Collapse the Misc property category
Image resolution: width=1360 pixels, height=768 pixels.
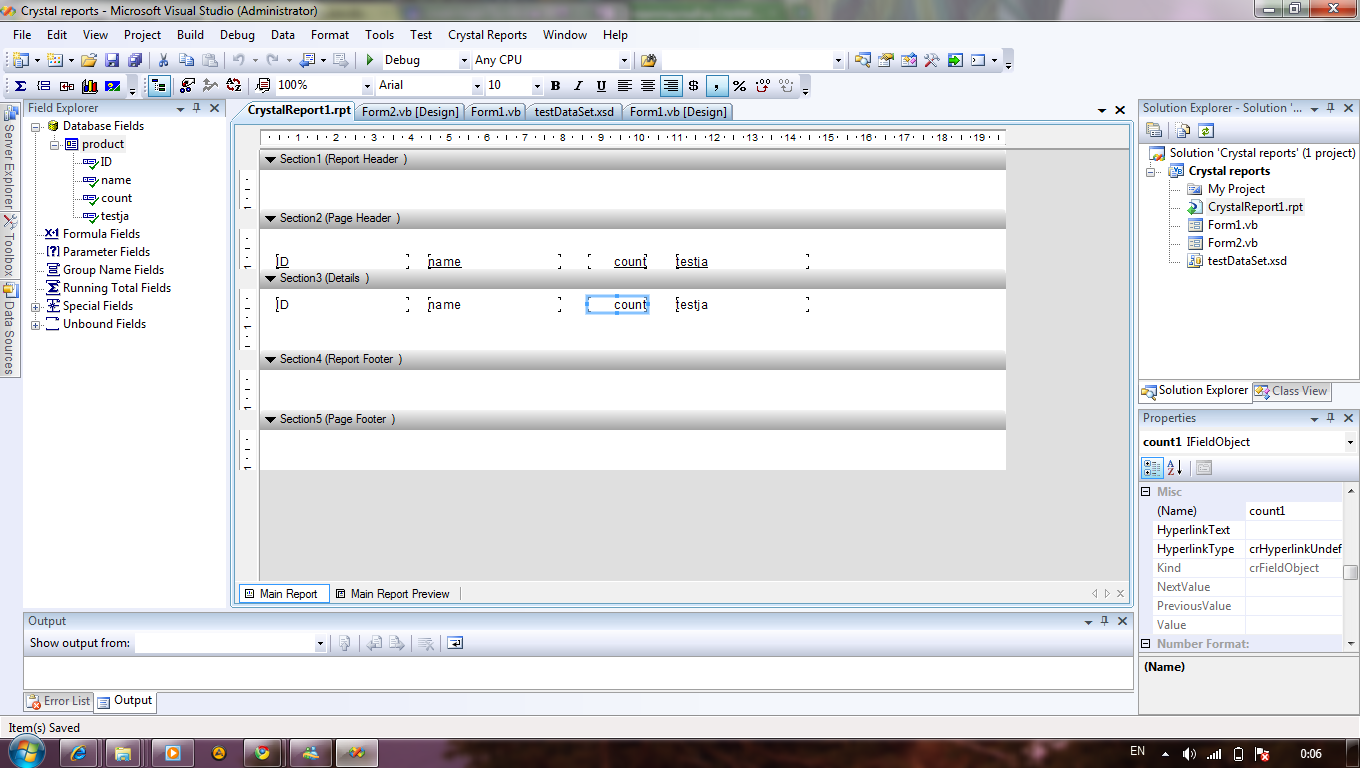1147,492
